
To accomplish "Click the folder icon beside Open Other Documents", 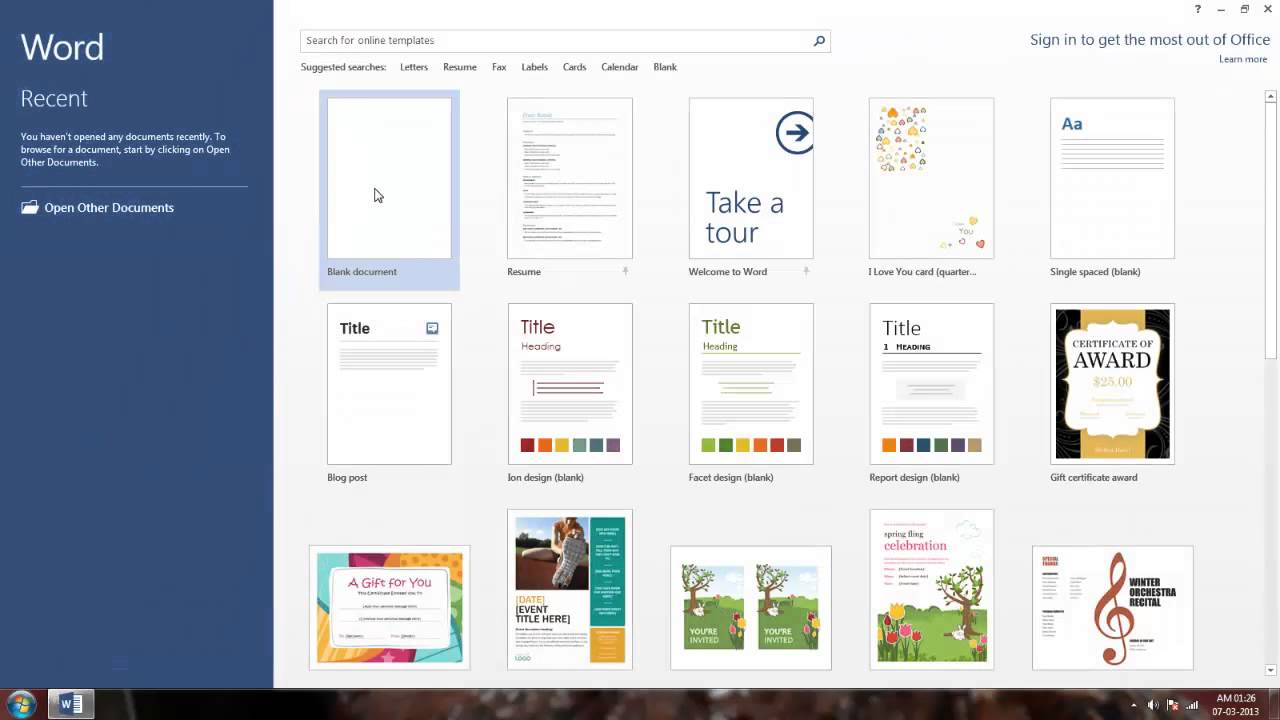I will point(30,208).
